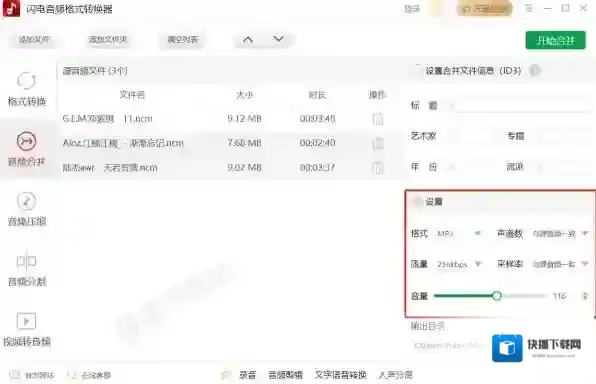The image size is (596, 384).
Task: Click the 大小 size column header
Action: 244,95
